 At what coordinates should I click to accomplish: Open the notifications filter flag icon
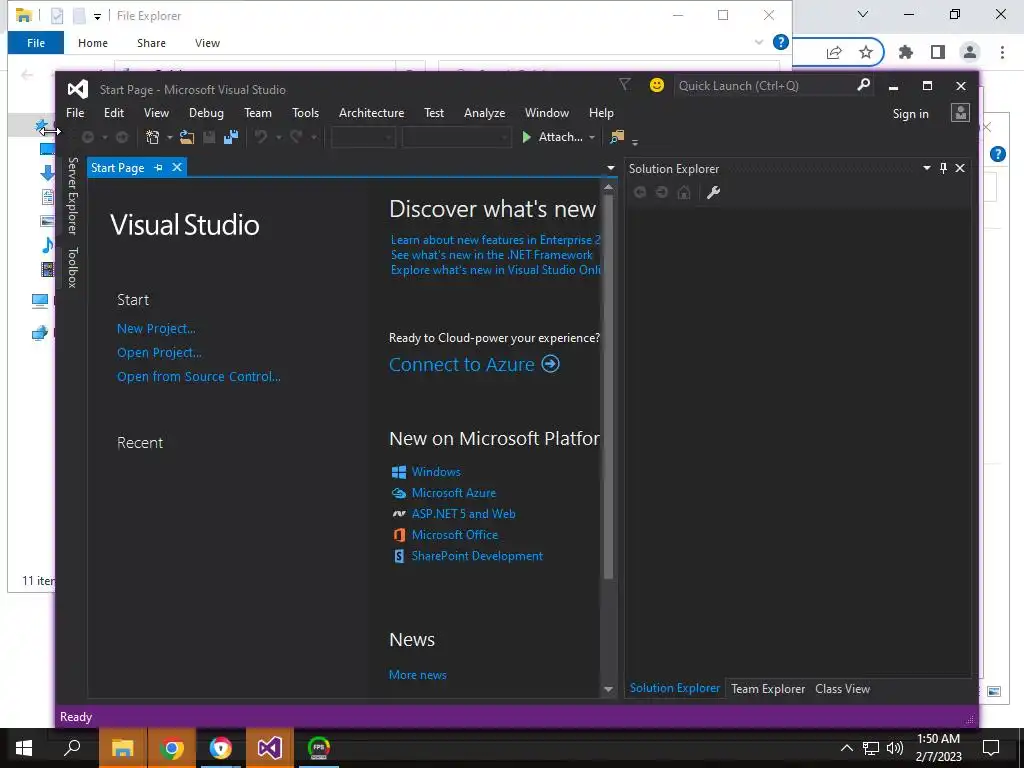point(625,85)
